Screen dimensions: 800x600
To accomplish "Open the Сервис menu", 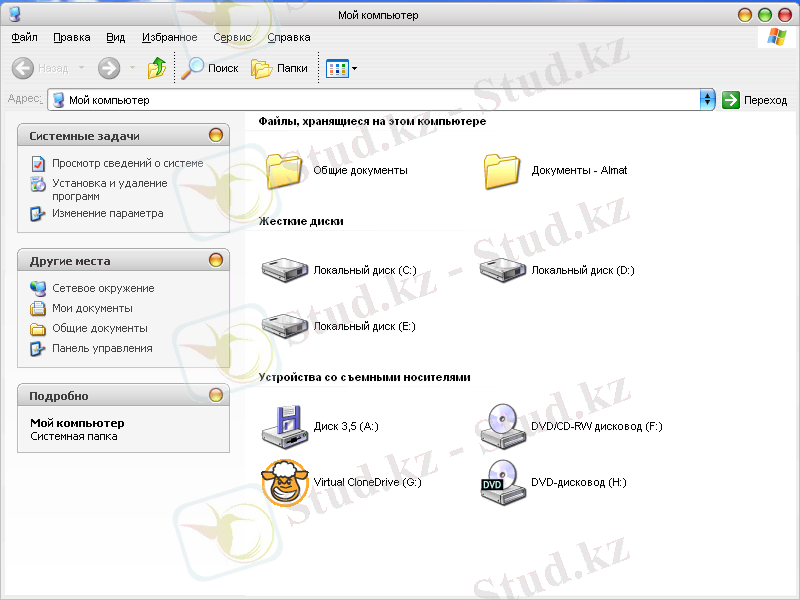I will [232, 37].
